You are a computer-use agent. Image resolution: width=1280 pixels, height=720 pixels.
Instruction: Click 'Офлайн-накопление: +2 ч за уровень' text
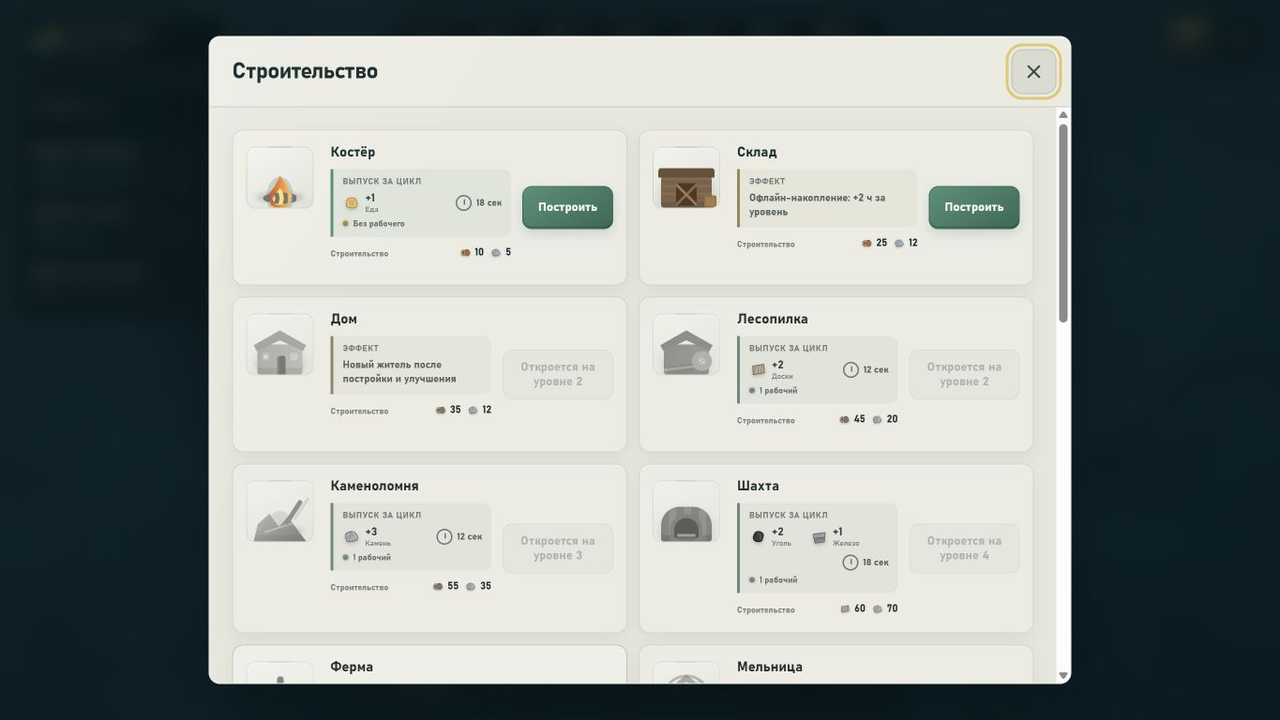(817, 205)
